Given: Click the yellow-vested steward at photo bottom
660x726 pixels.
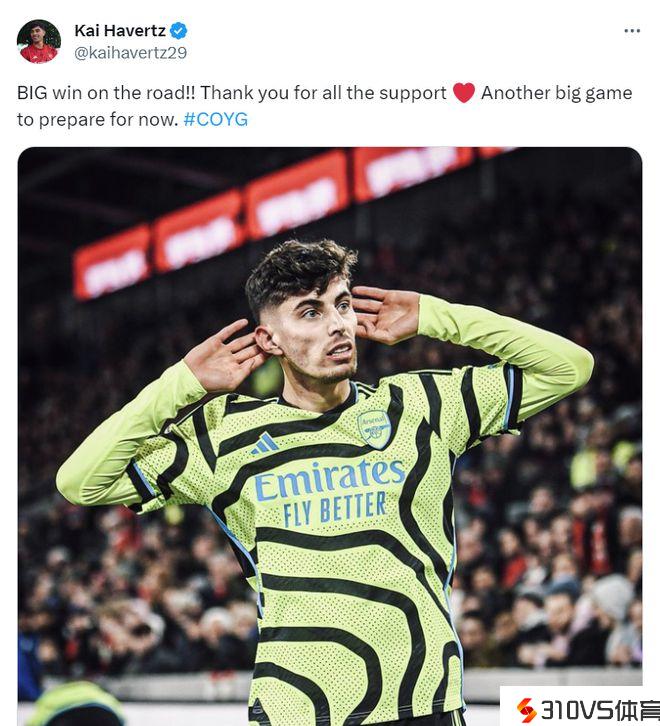Looking at the screenshot, I should (x=74, y=704).
